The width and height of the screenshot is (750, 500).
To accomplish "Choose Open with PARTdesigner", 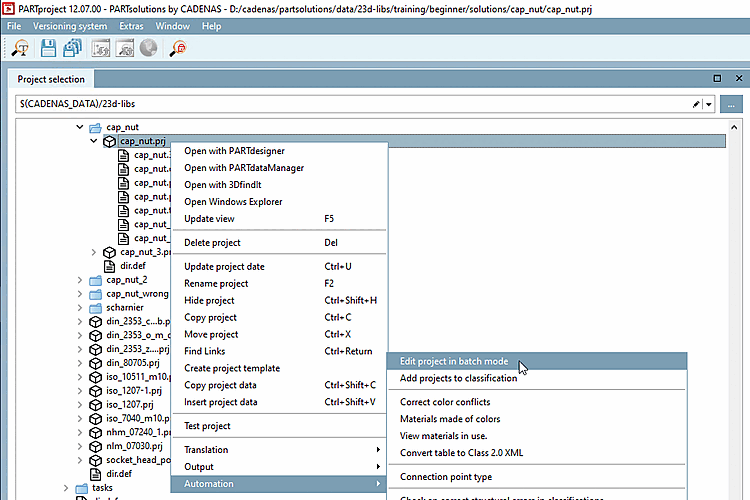I will [x=236, y=151].
